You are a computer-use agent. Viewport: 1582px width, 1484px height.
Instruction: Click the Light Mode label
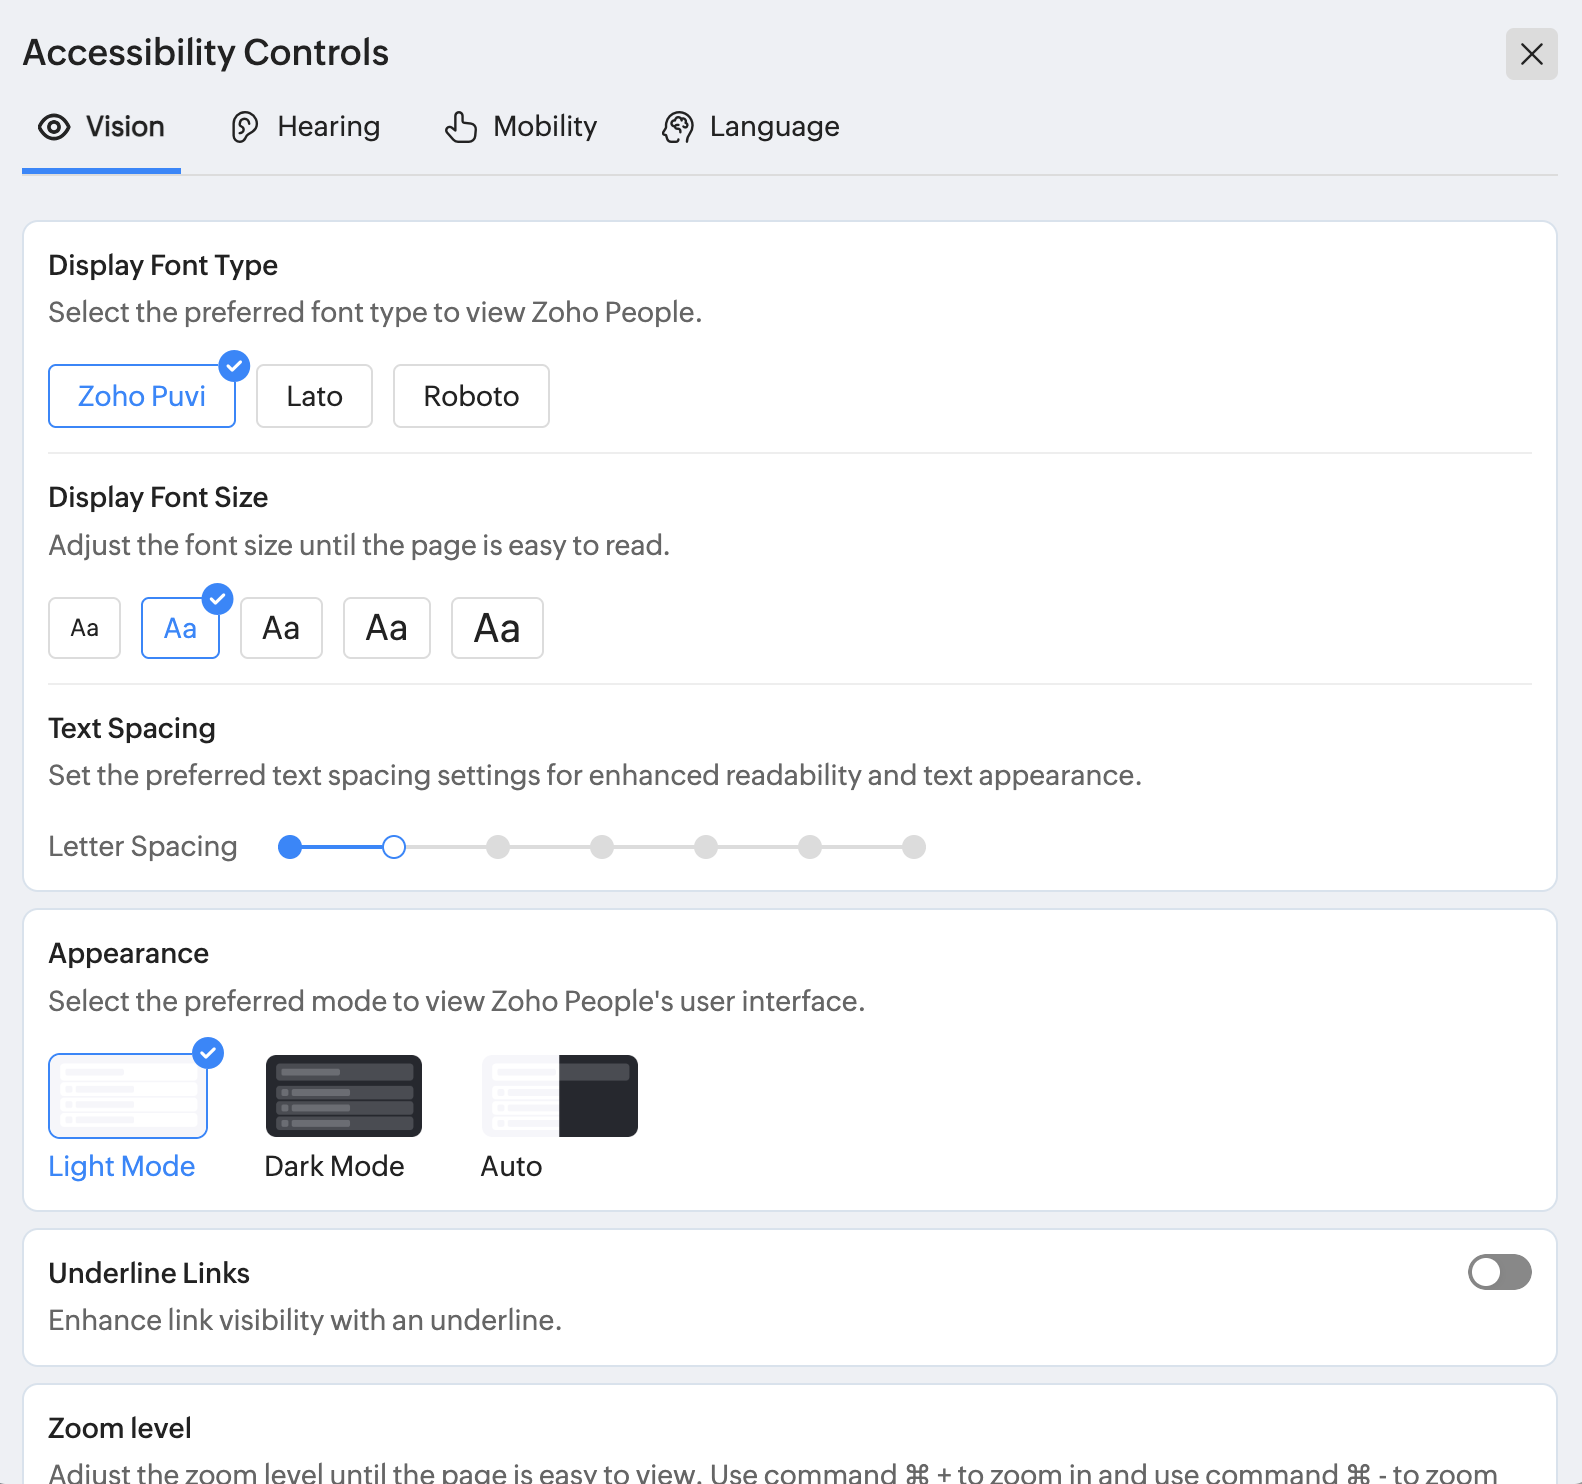click(x=122, y=1166)
